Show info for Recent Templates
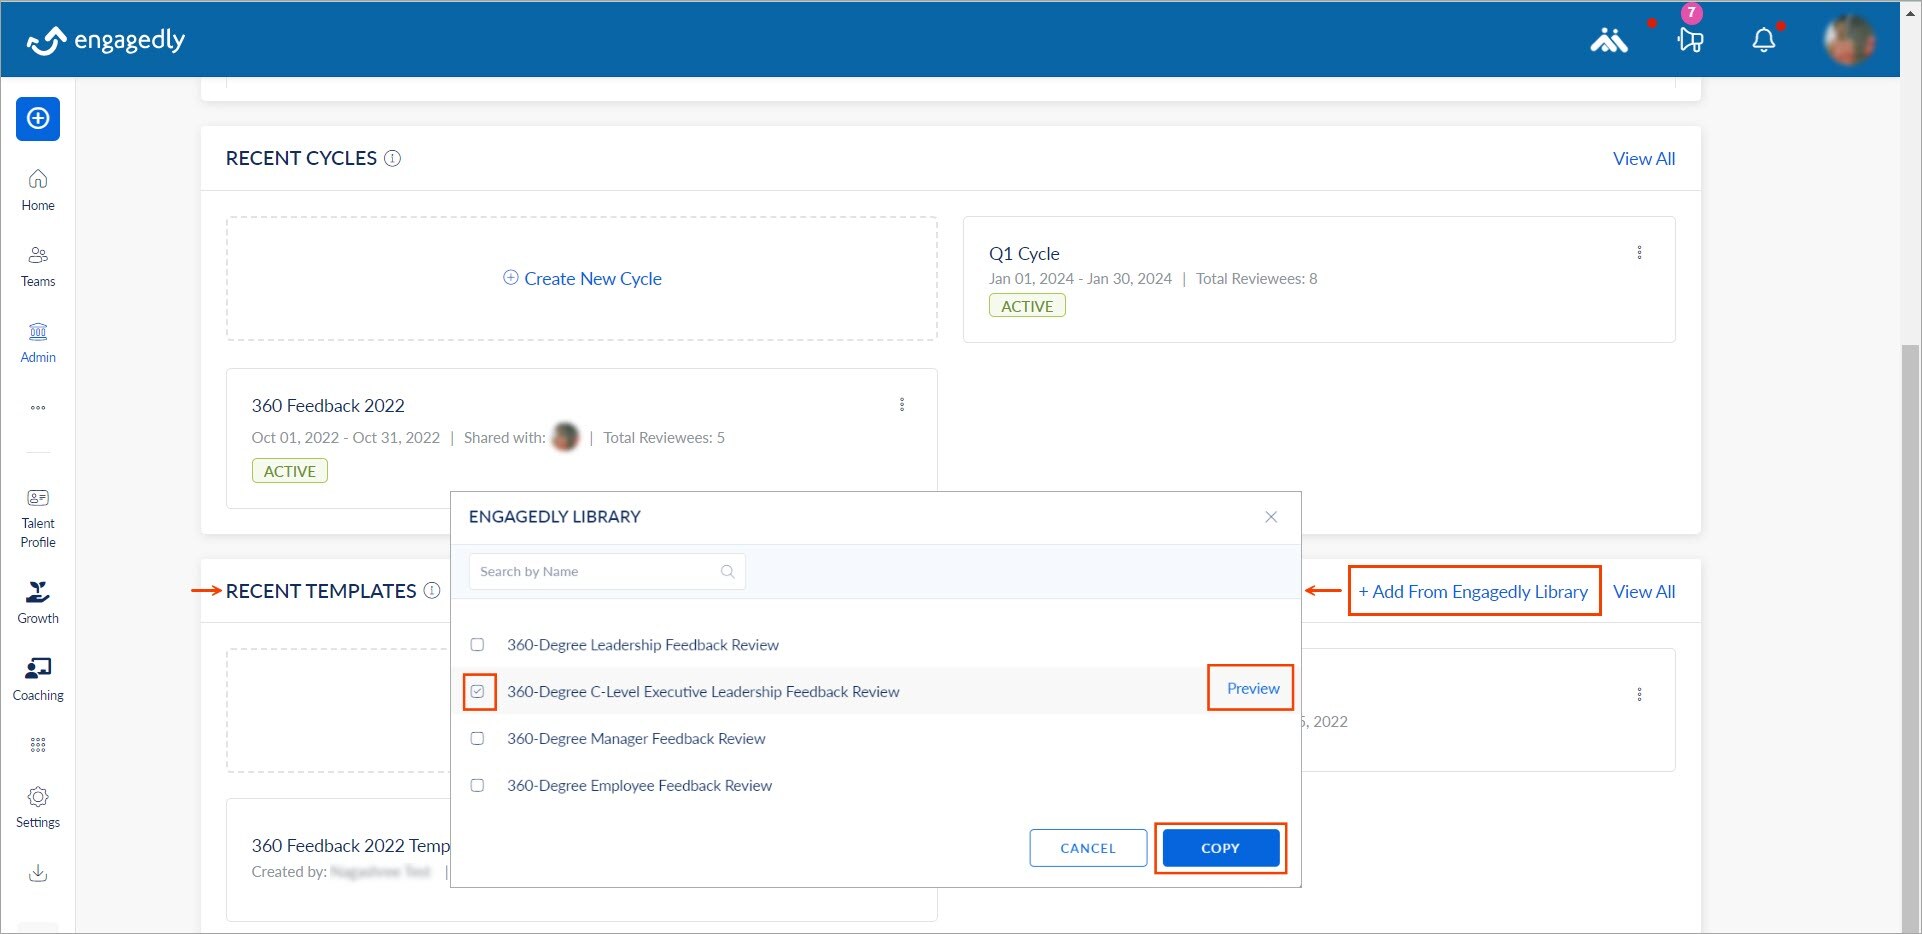 pos(432,591)
